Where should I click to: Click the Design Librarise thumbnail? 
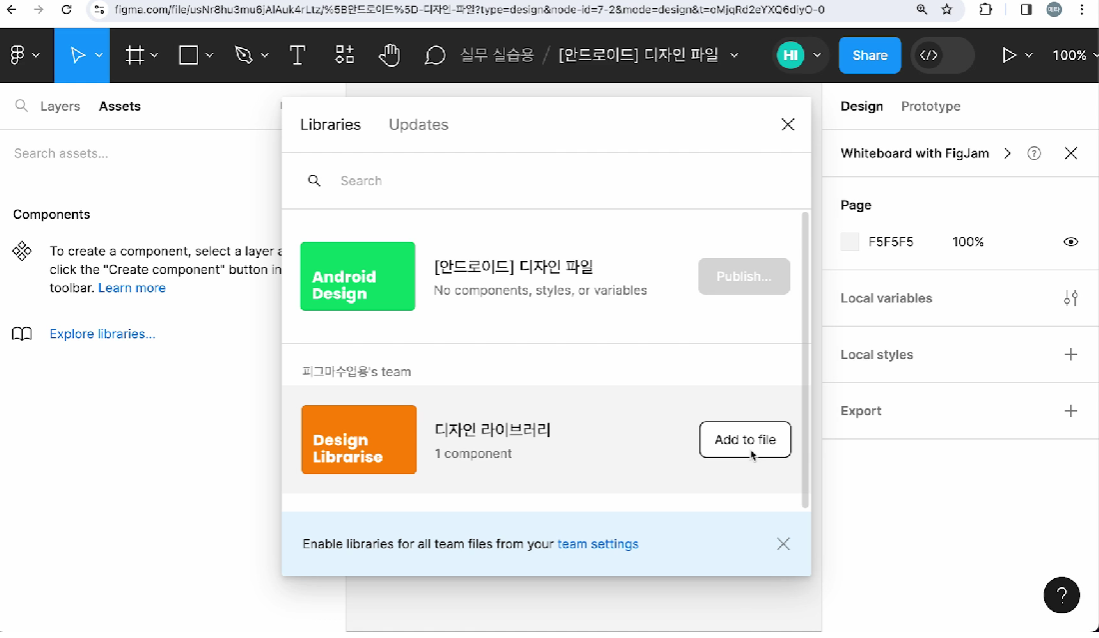pos(359,440)
